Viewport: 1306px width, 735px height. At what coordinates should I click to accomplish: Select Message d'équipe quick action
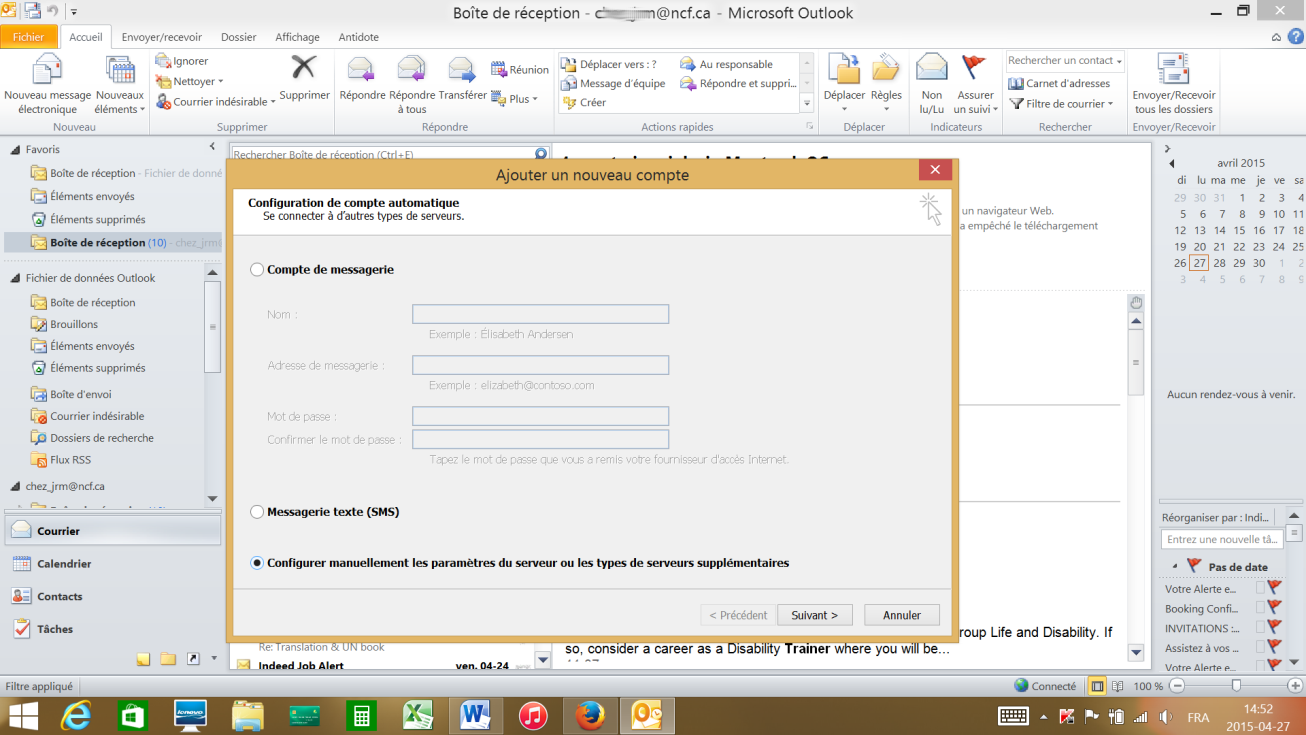(x=613, y=84)
